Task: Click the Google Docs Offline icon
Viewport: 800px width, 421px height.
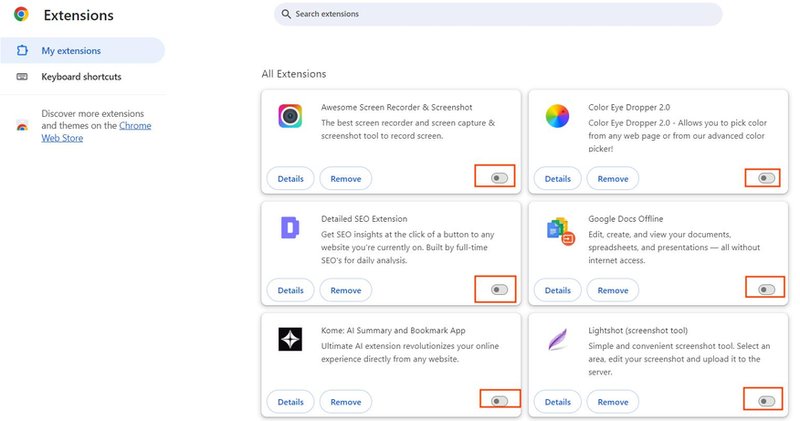Action: 560,231
